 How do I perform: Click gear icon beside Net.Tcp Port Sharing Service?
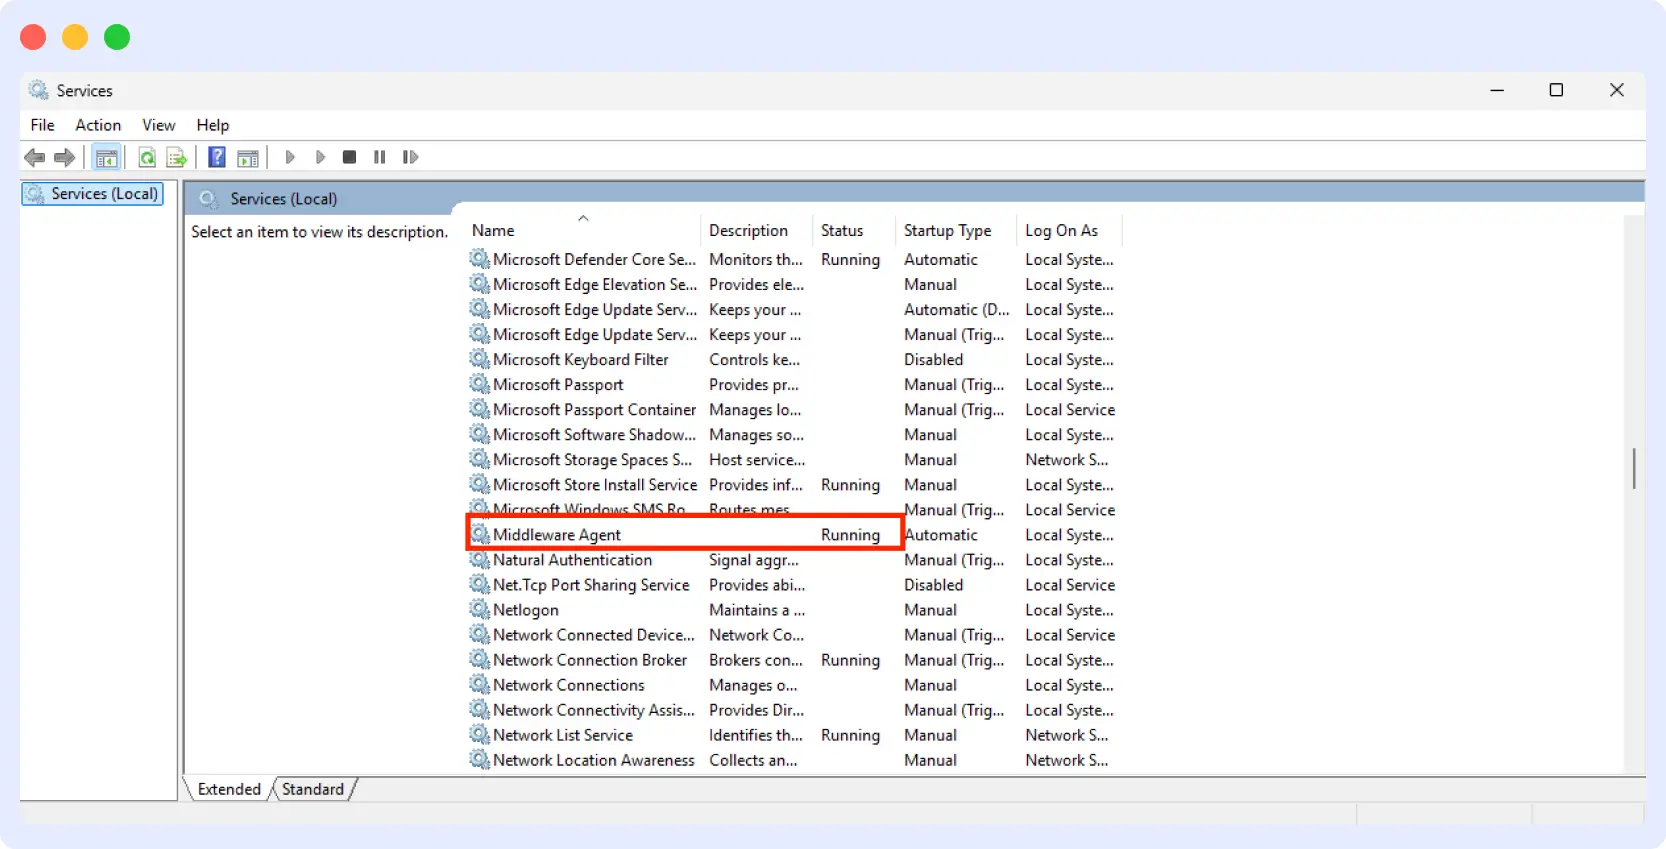480,584
